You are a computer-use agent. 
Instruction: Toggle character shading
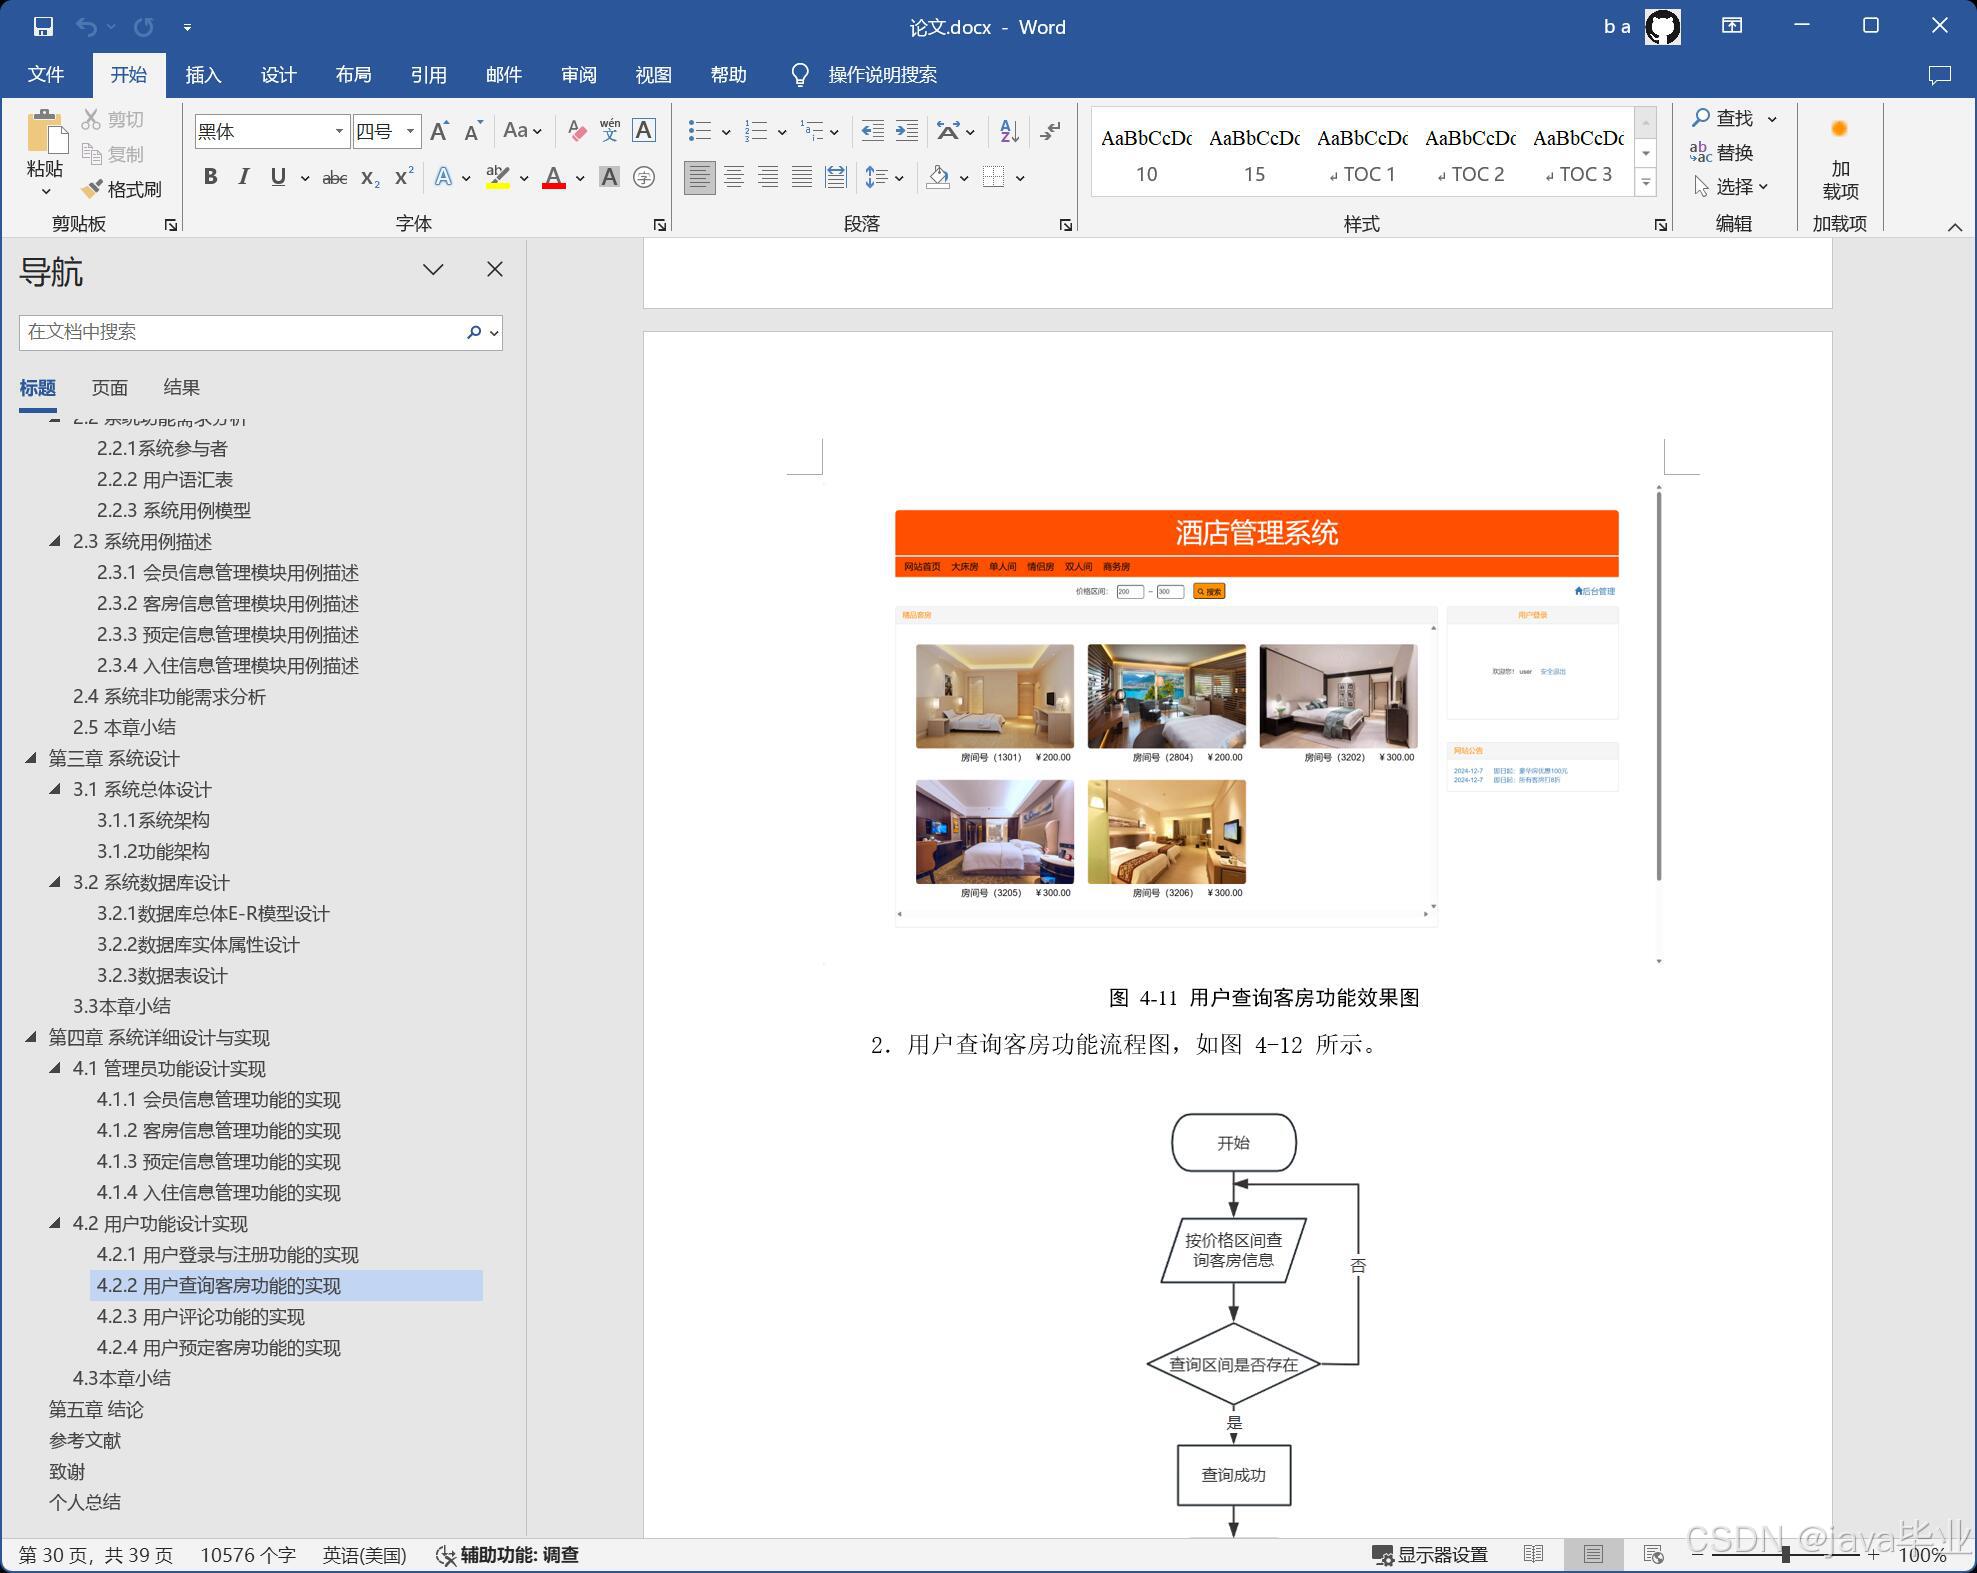(x=609, y=178)
